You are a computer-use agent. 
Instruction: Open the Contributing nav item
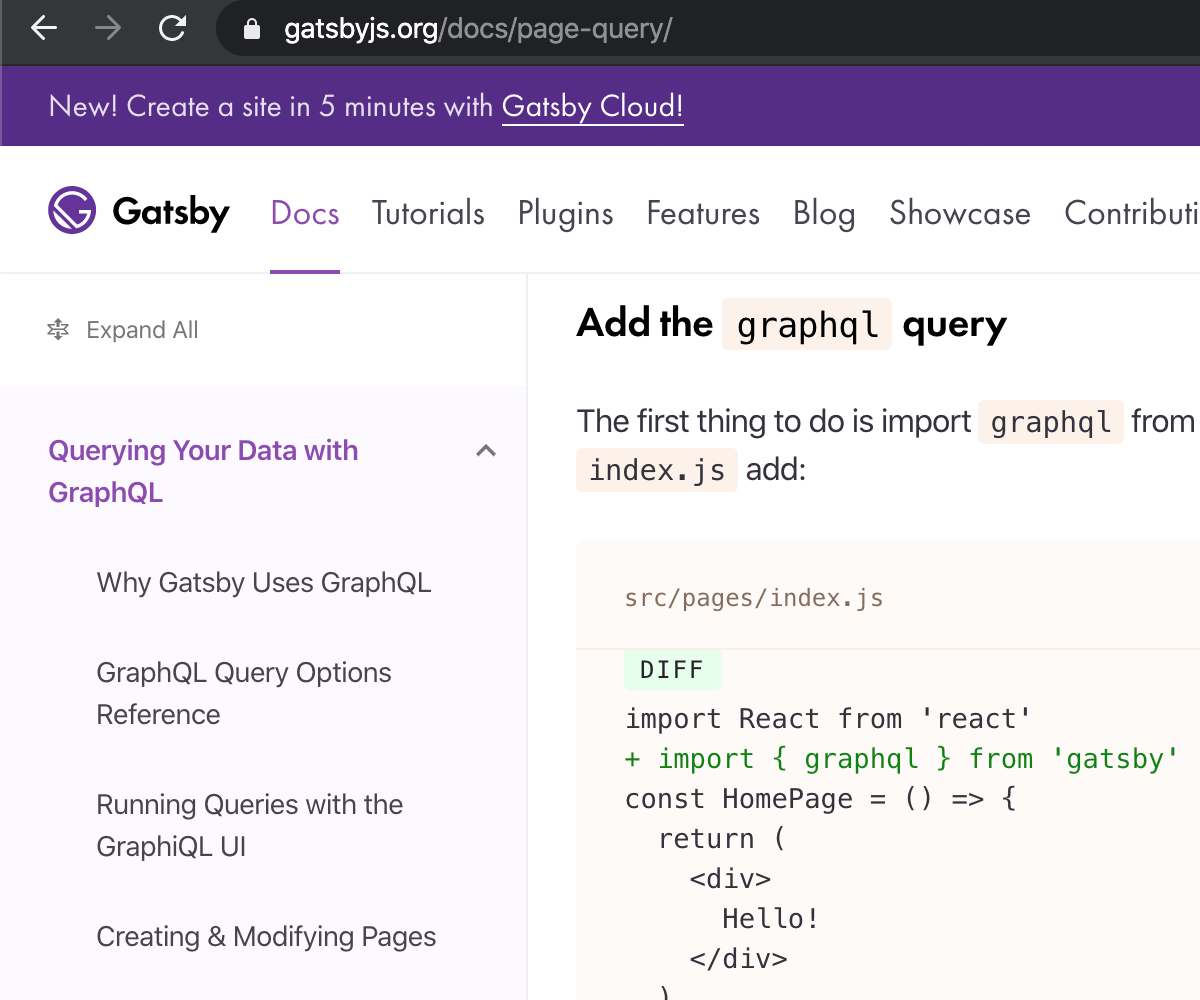point(1132,213)
